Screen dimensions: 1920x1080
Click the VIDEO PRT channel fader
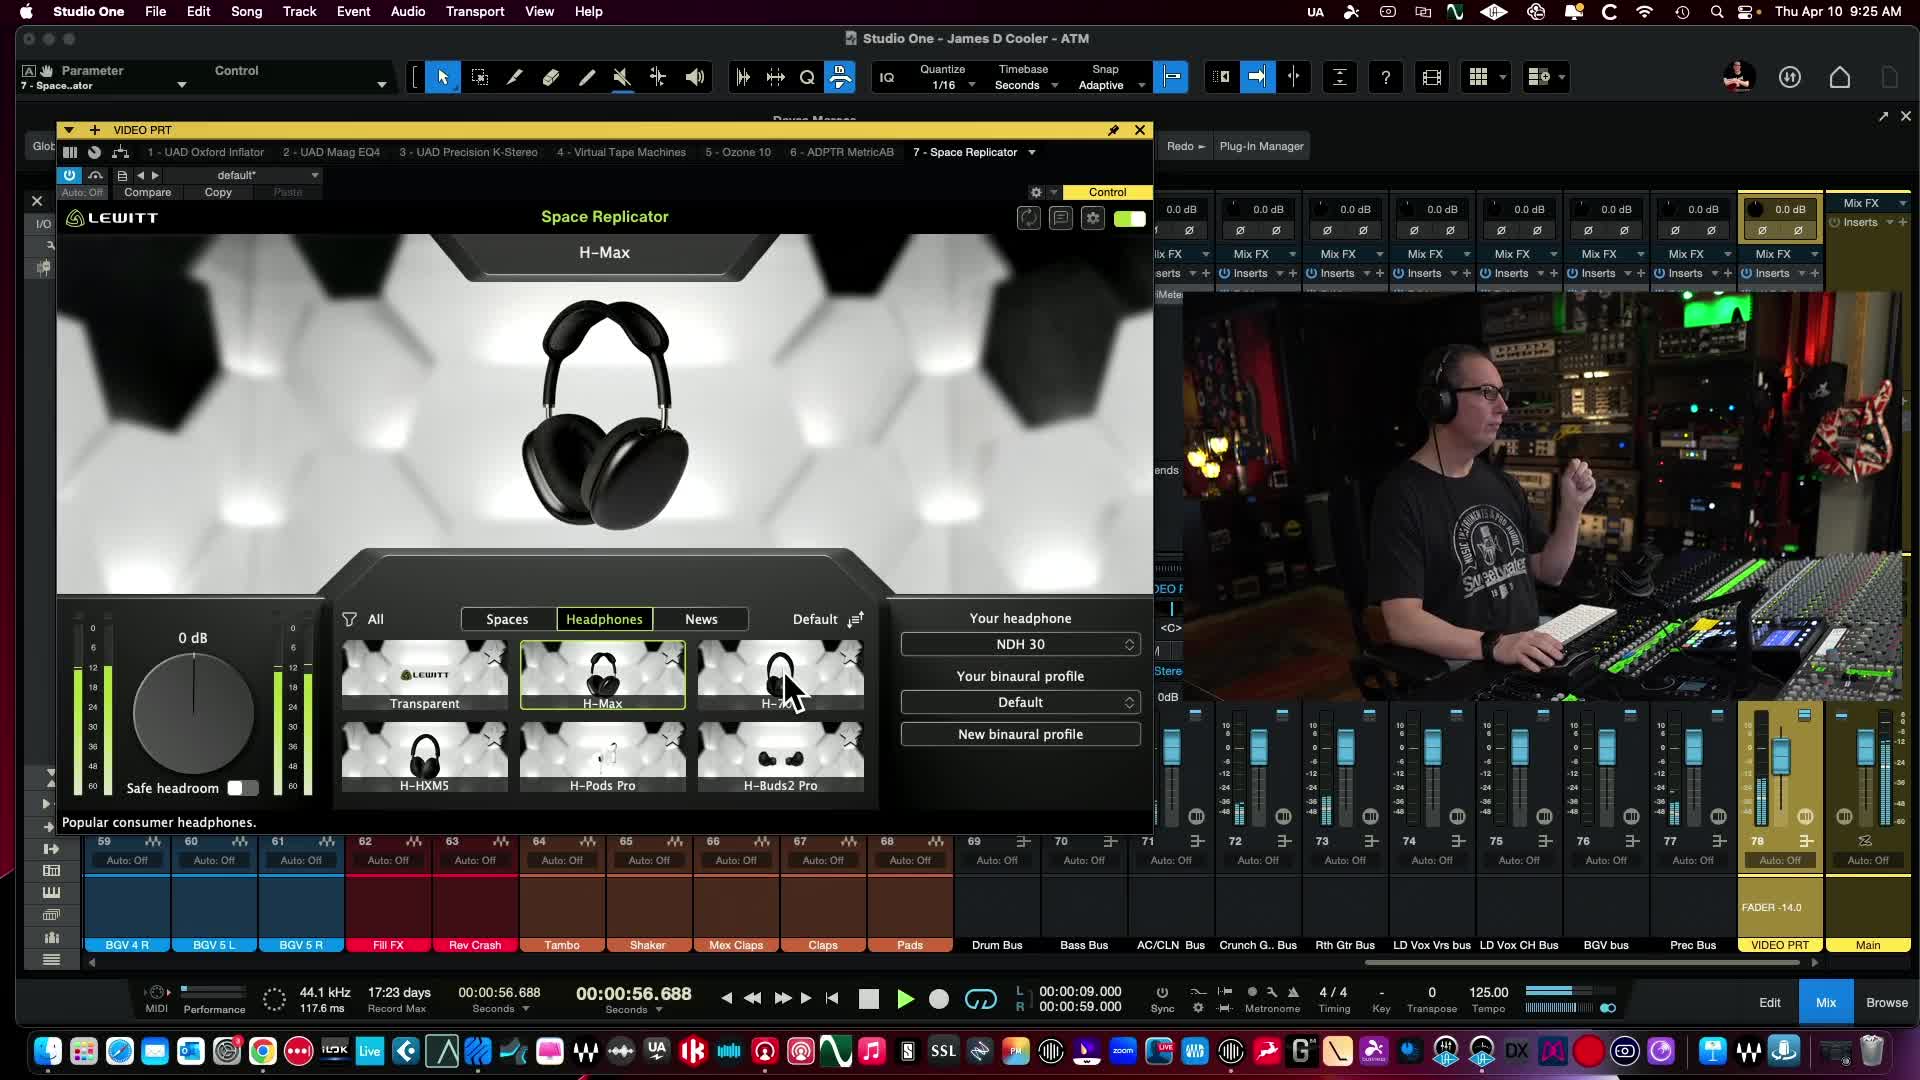[1781, 756]
